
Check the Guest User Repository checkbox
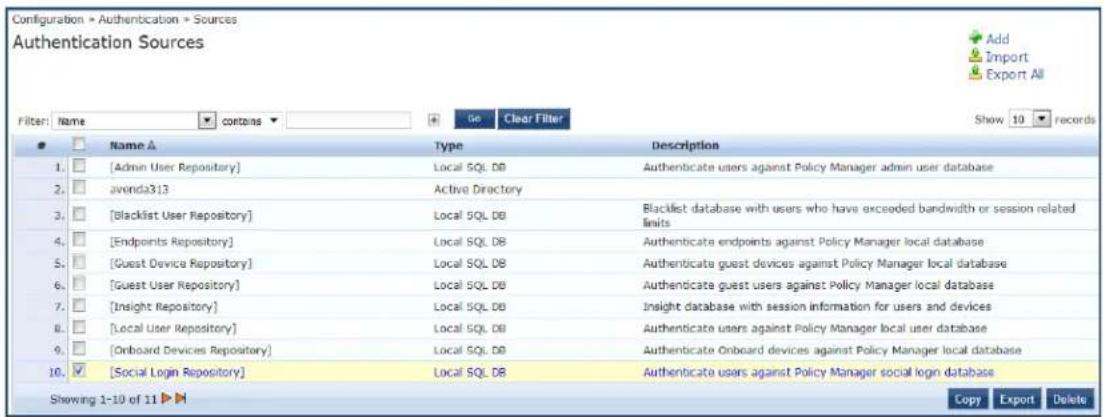click(80, 285)
